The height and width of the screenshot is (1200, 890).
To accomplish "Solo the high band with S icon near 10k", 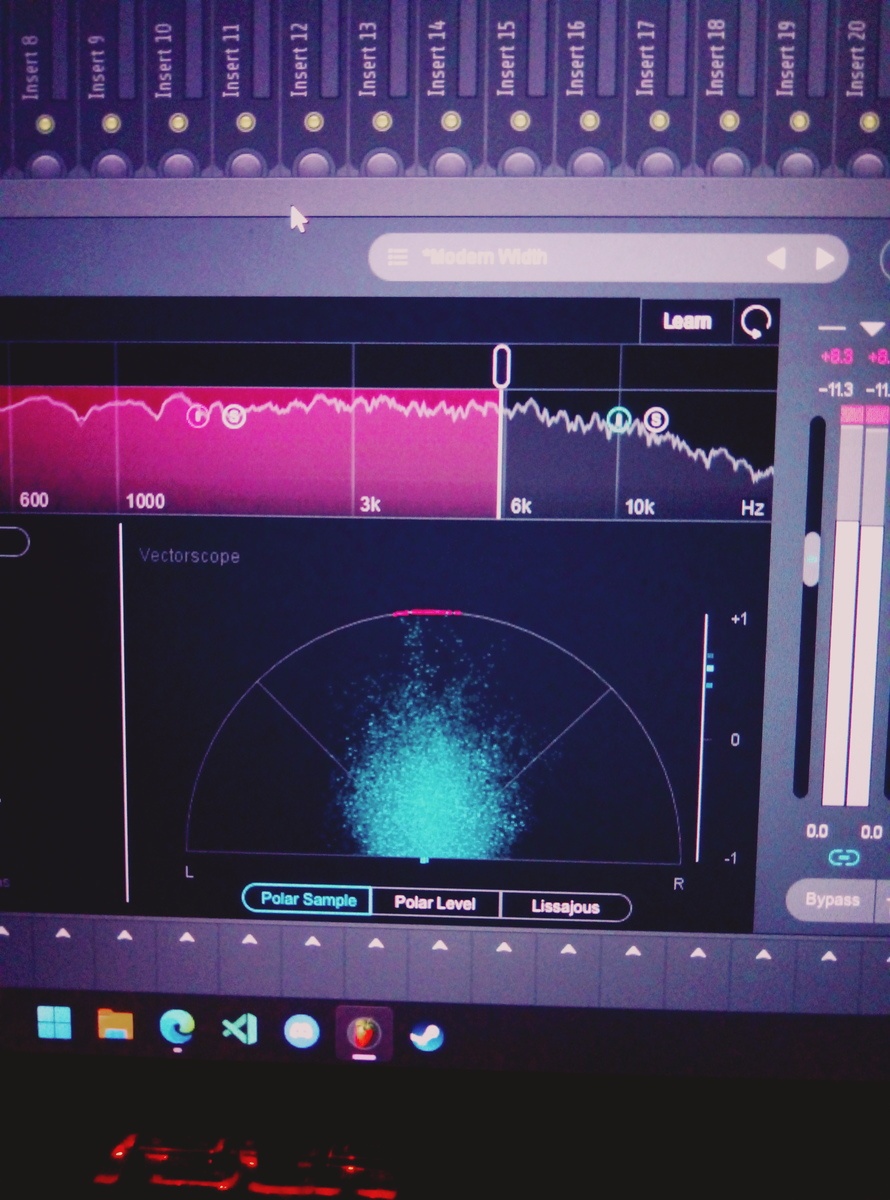I will (655, 419).
